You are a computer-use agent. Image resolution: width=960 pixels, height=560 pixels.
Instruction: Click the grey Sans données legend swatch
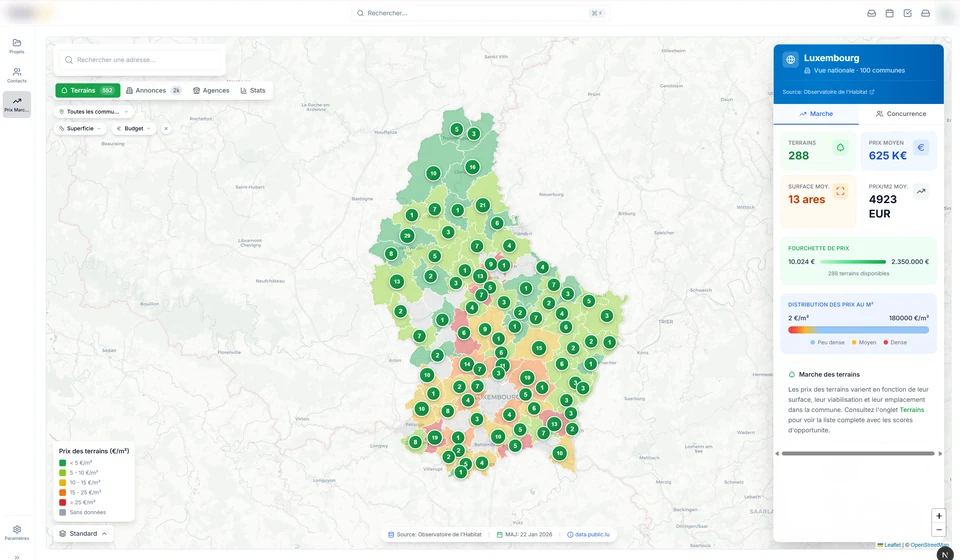coord(62,512)
